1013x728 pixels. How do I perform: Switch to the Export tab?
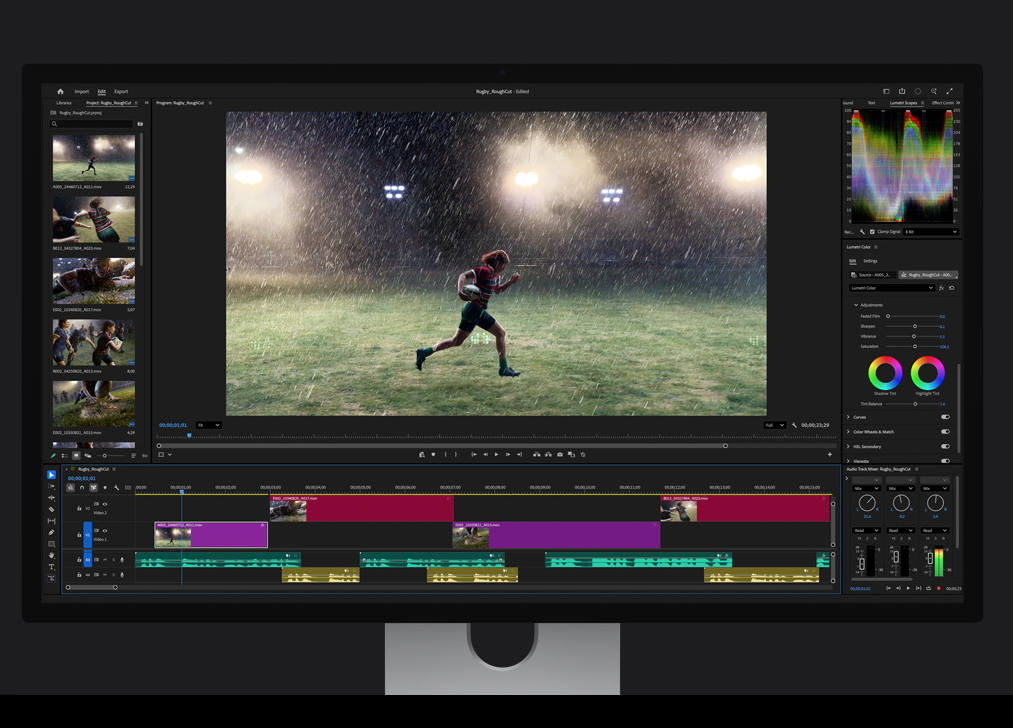coord(121,91)
